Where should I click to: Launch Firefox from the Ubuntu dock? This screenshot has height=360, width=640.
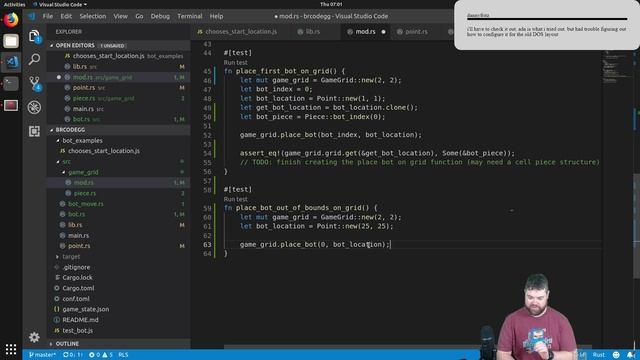(x=11, y=20)
